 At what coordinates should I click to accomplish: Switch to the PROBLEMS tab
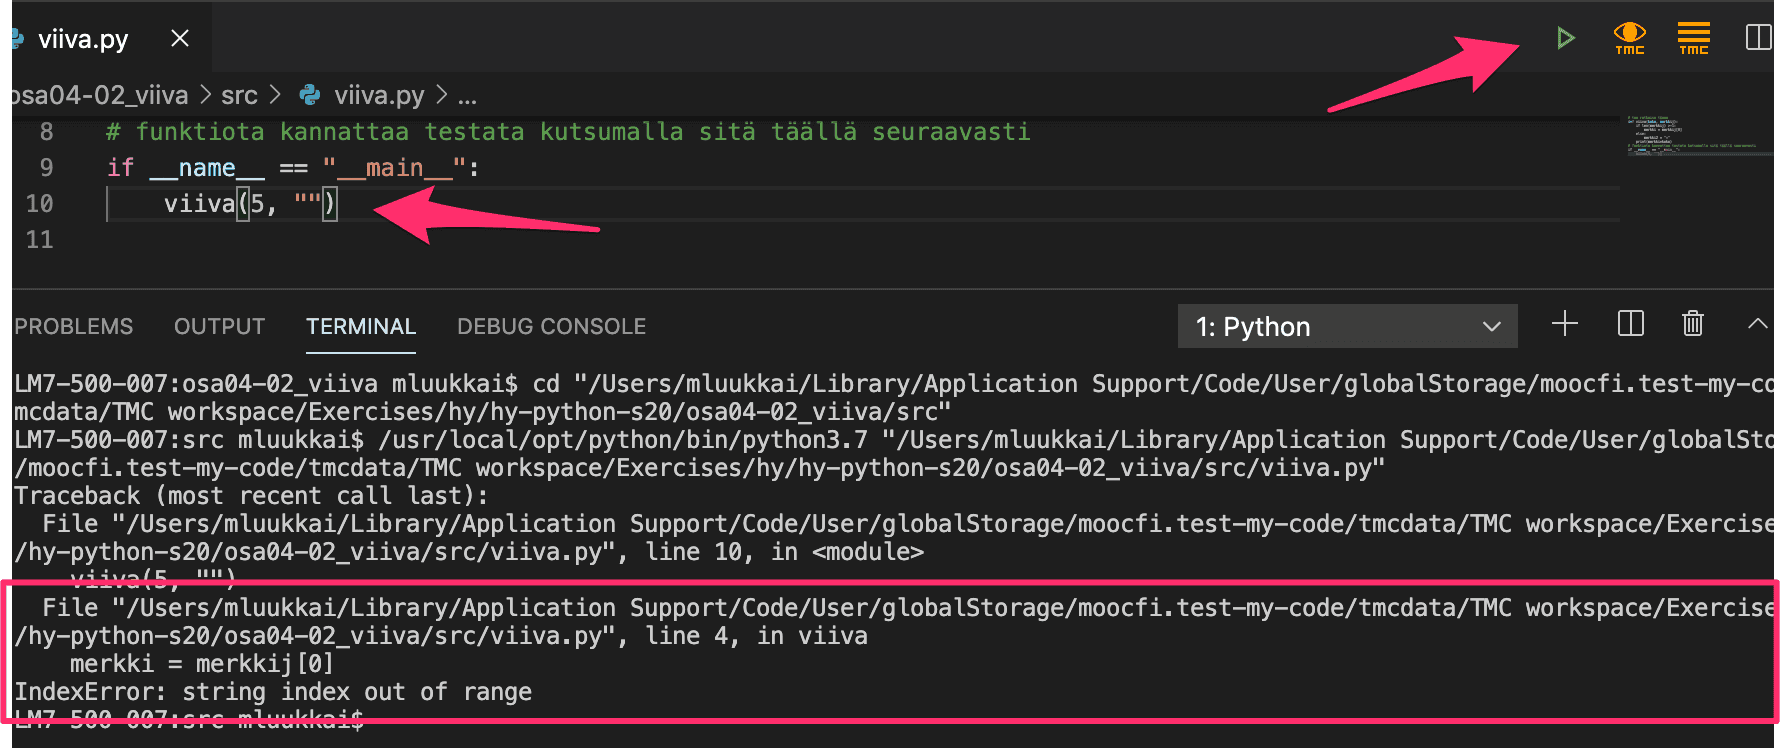click(74, 327)
